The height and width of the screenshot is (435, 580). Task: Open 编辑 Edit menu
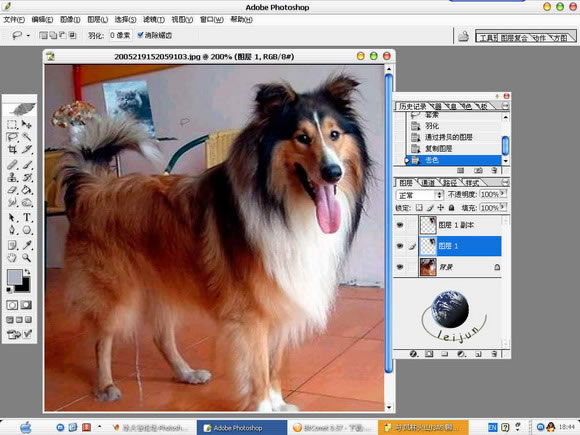(x=42, y=20)
